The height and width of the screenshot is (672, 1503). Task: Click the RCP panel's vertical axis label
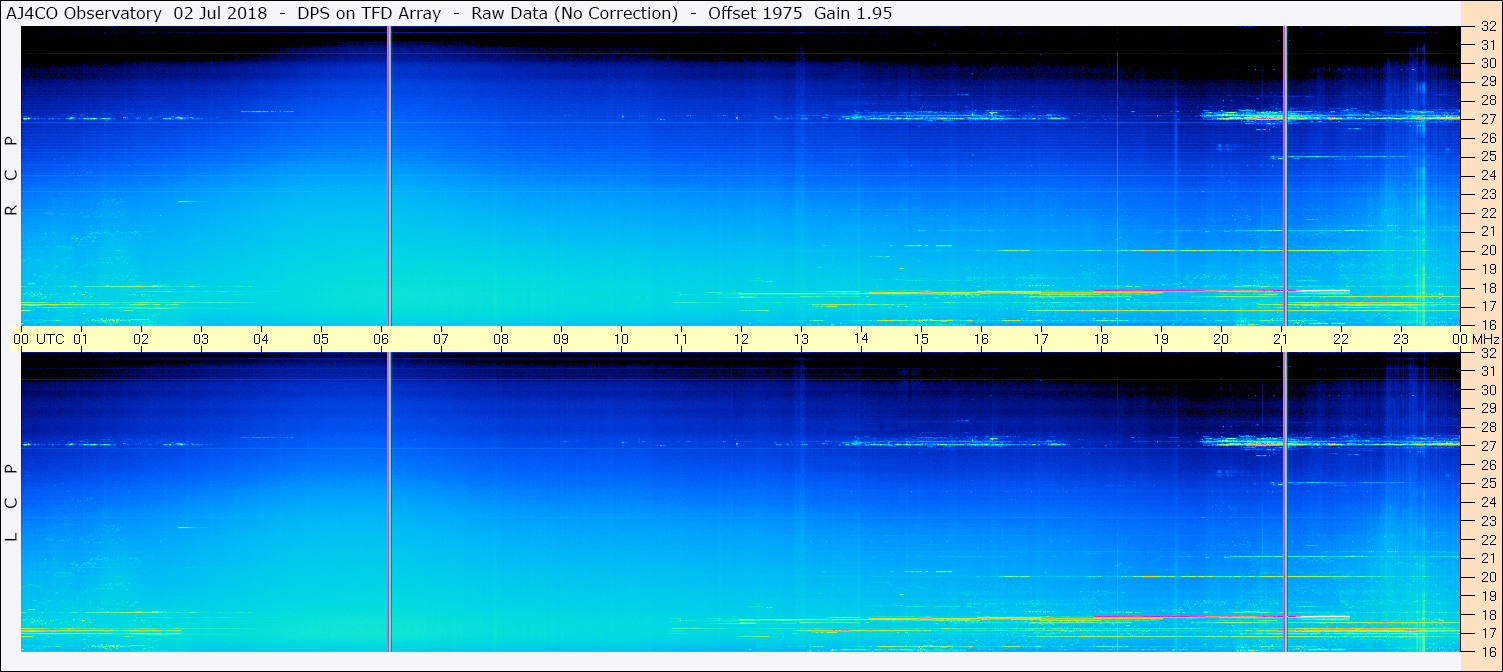(12, 175)
